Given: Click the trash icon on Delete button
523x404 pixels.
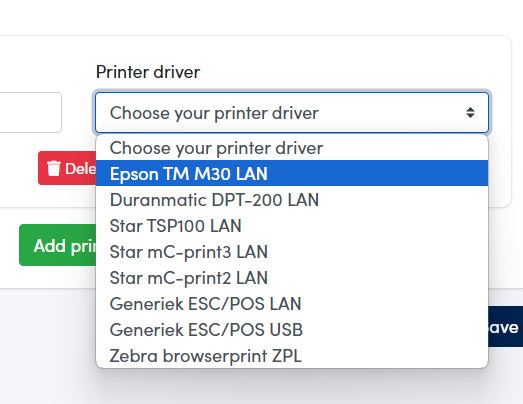Looking at the screenshot, I should [x=53, y=168].
